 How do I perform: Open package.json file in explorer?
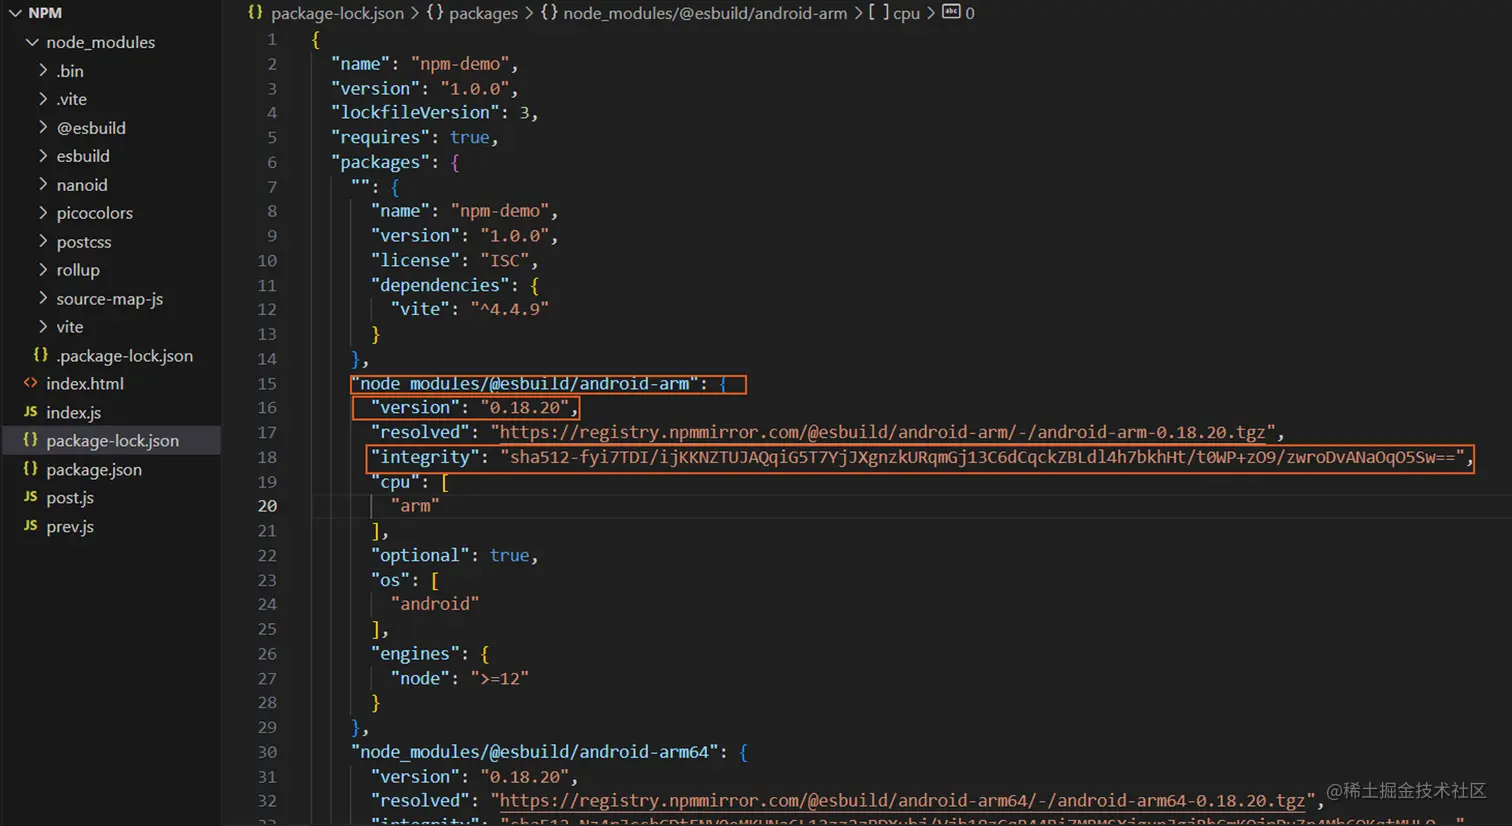coord(94,469)
